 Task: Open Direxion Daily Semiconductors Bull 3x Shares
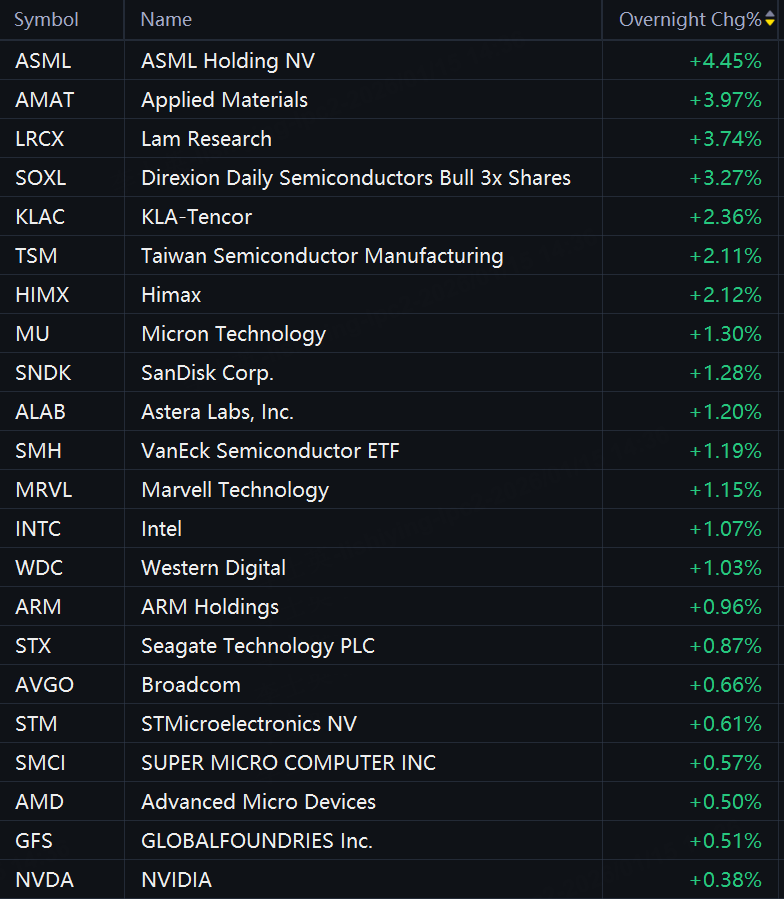(356, 178)
